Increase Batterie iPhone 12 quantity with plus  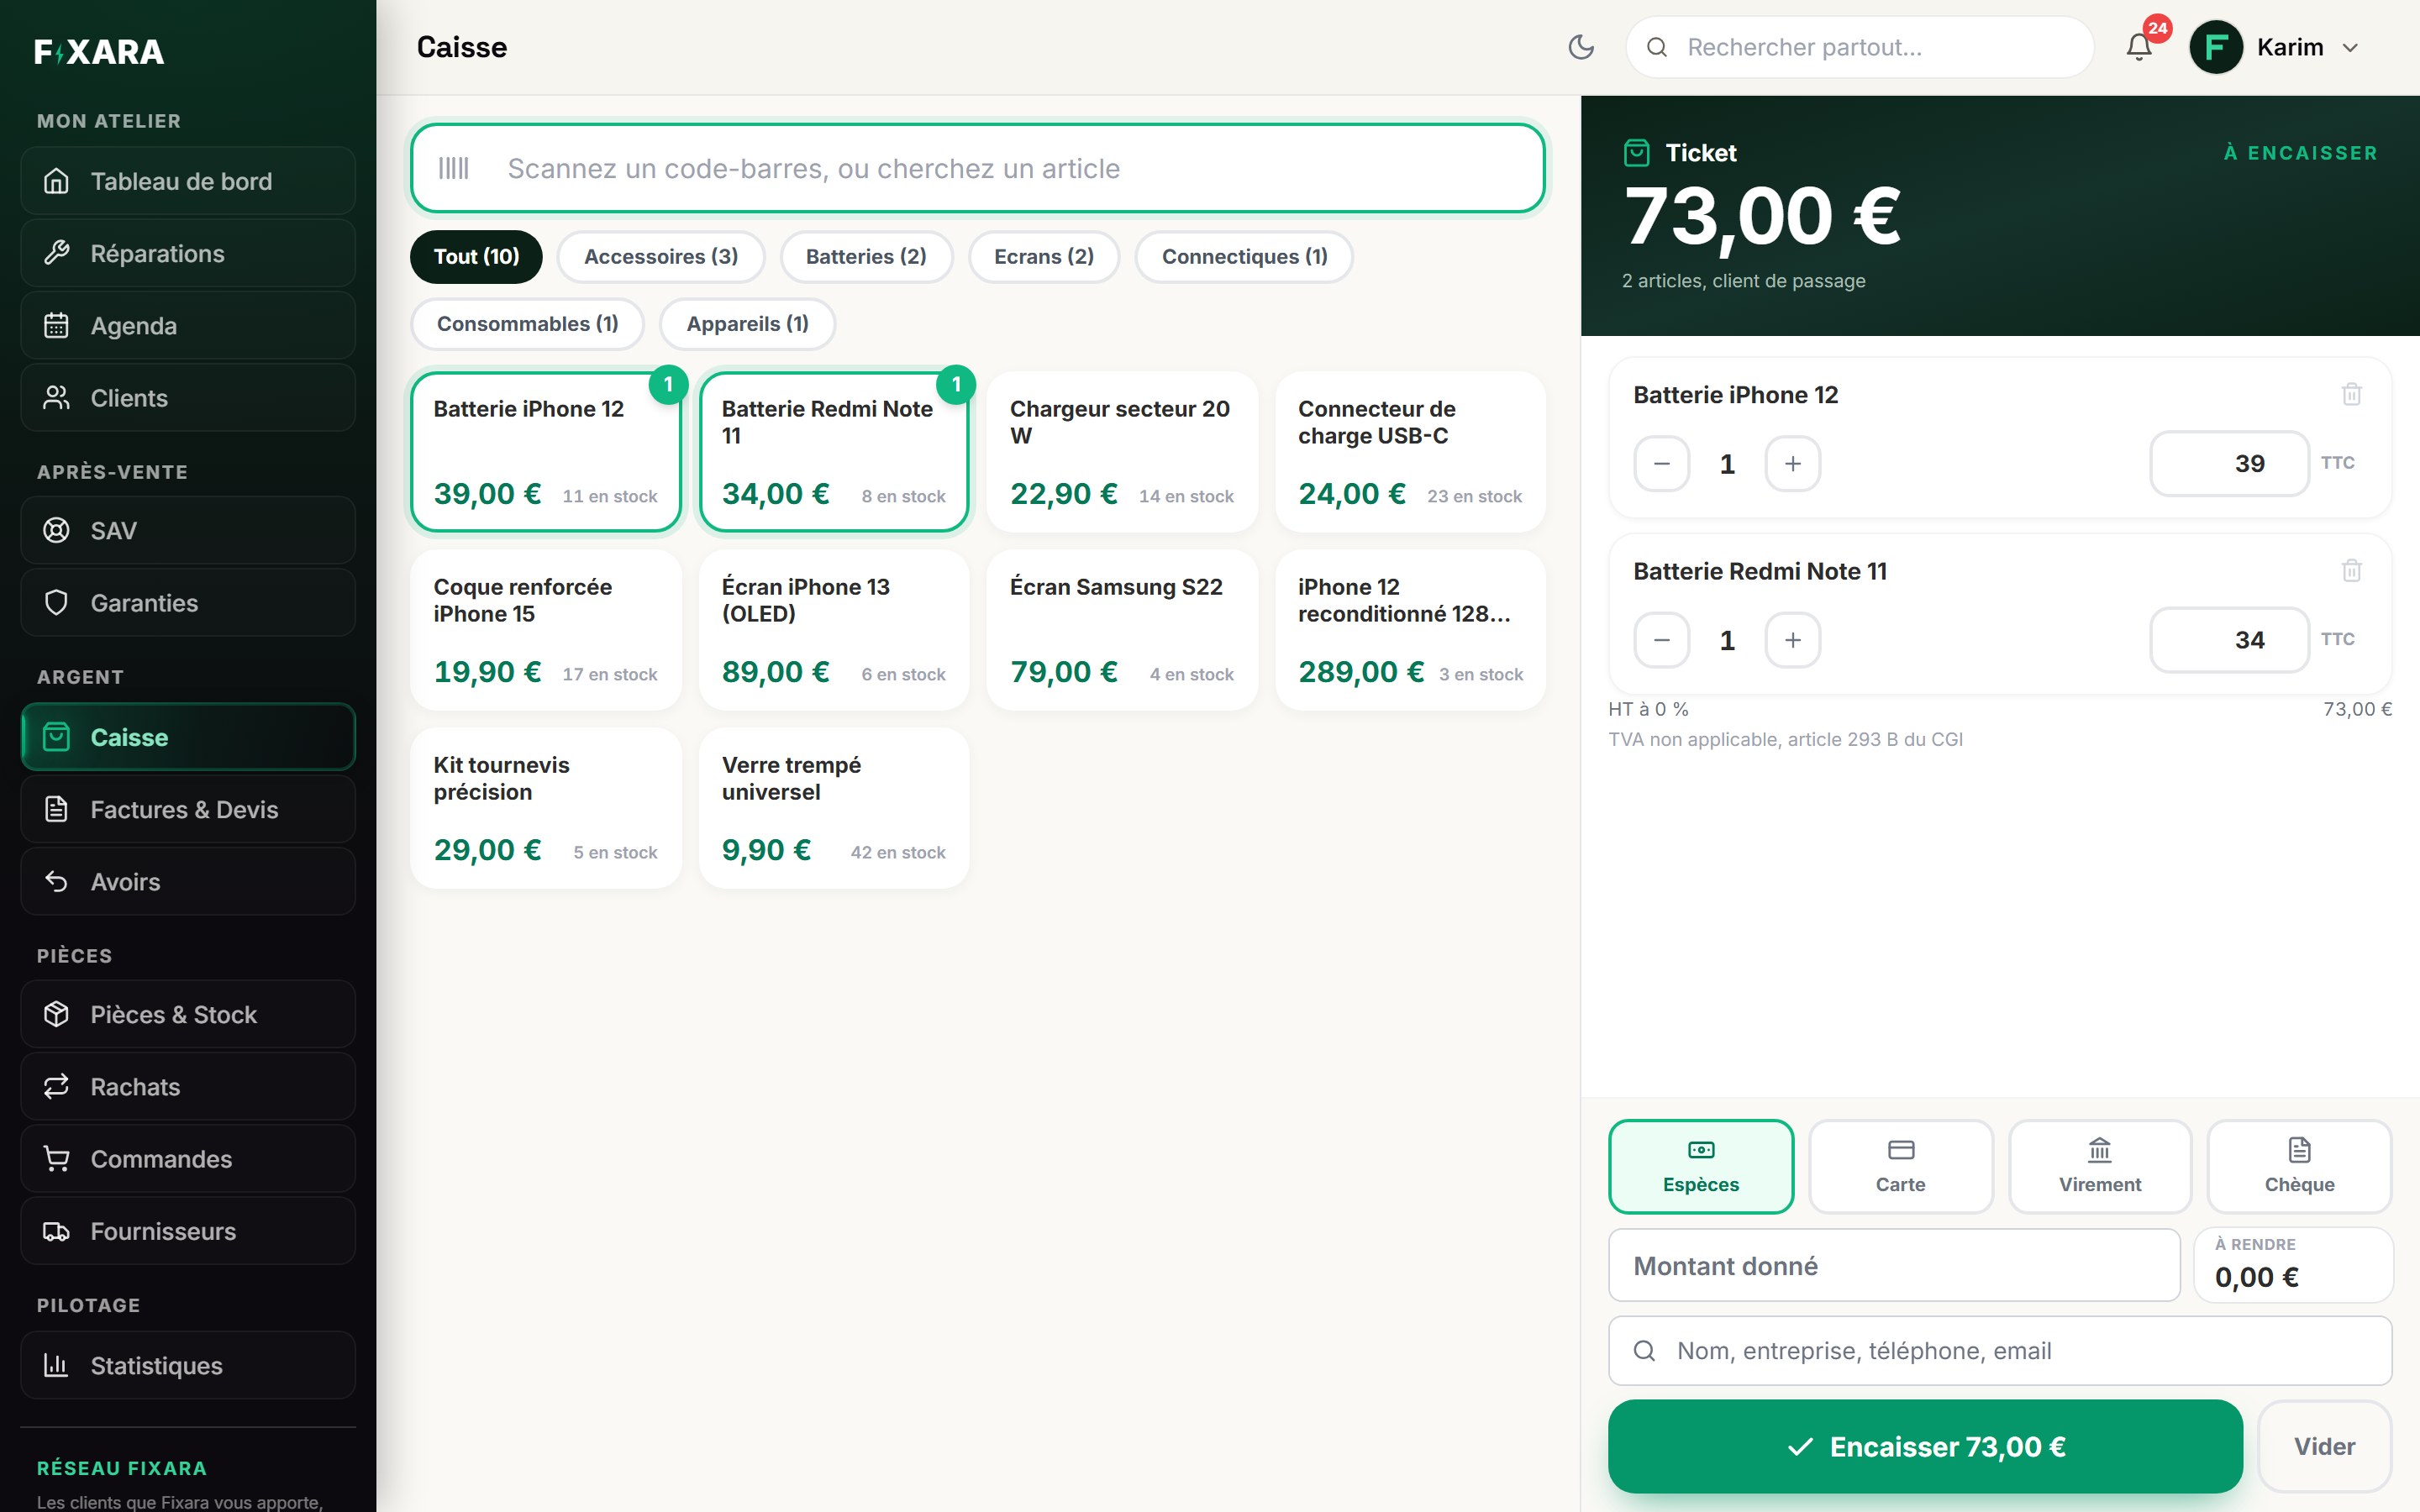pyautogui.click(x=1792, y=464)
